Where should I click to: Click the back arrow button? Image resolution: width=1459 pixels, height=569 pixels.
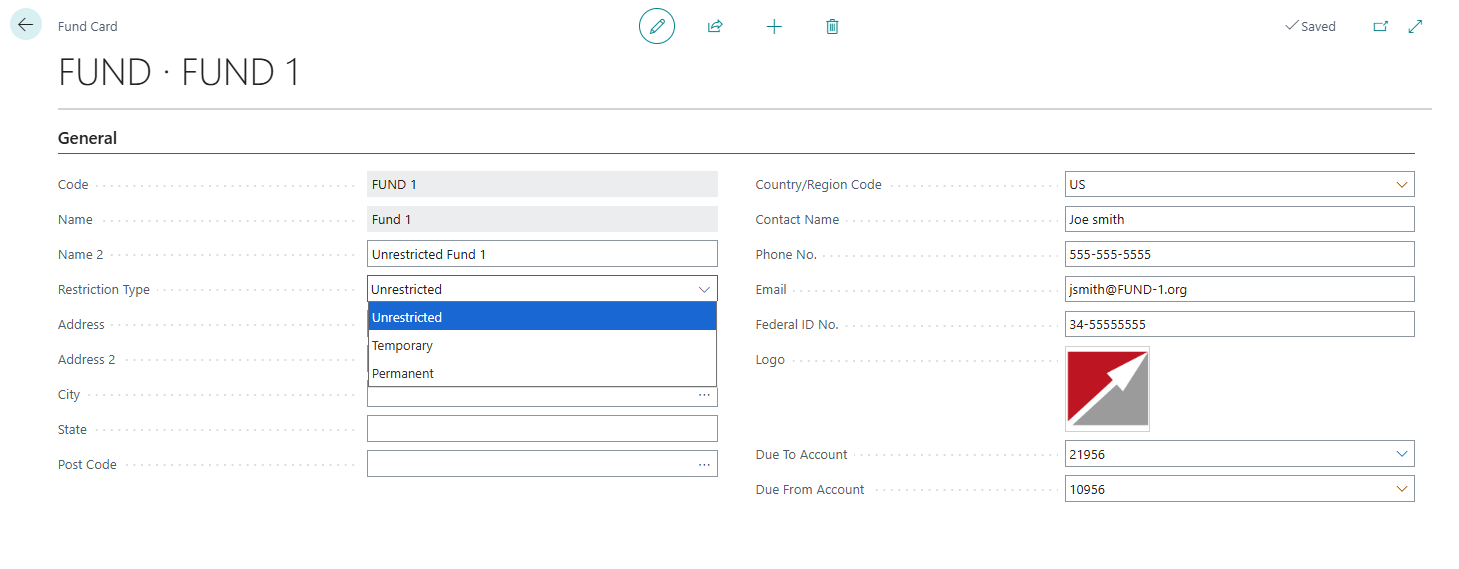click(26, 26)
